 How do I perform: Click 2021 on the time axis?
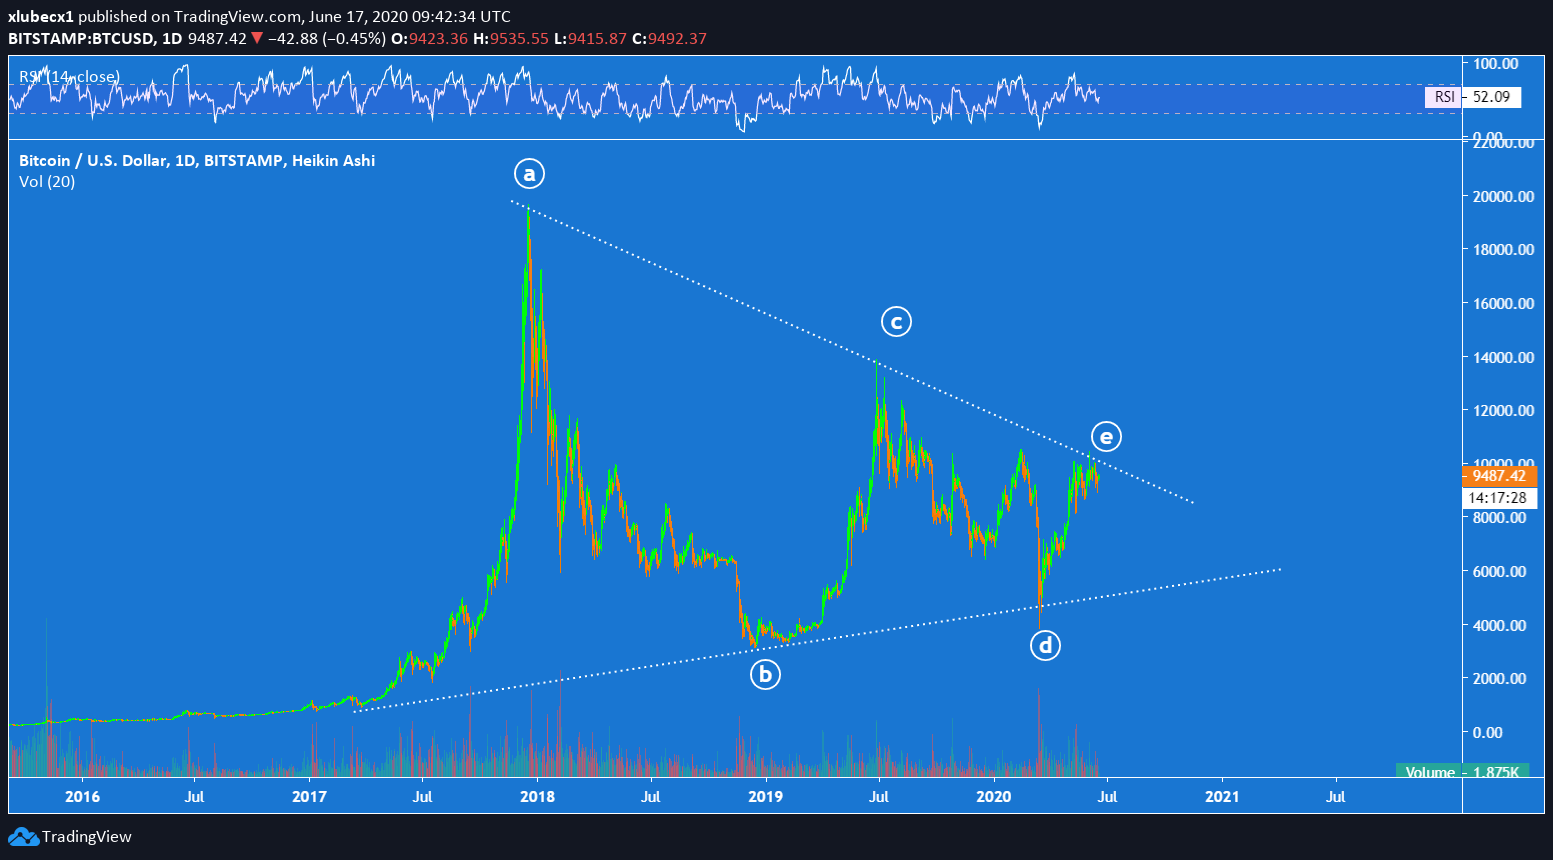(1222, 797)
